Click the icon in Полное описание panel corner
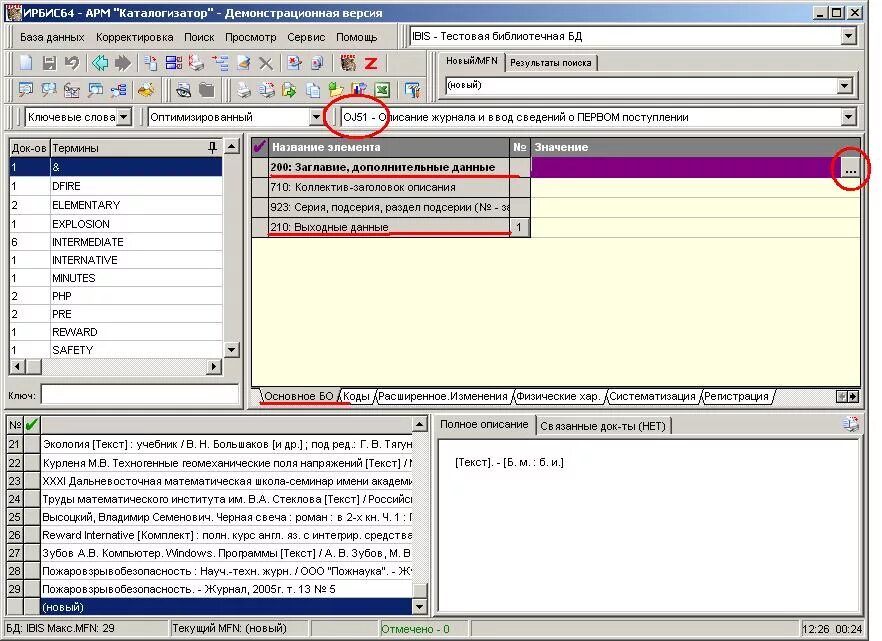Image resolution: width=882 pixels, height=641 pixels. [x=851, y=425]
